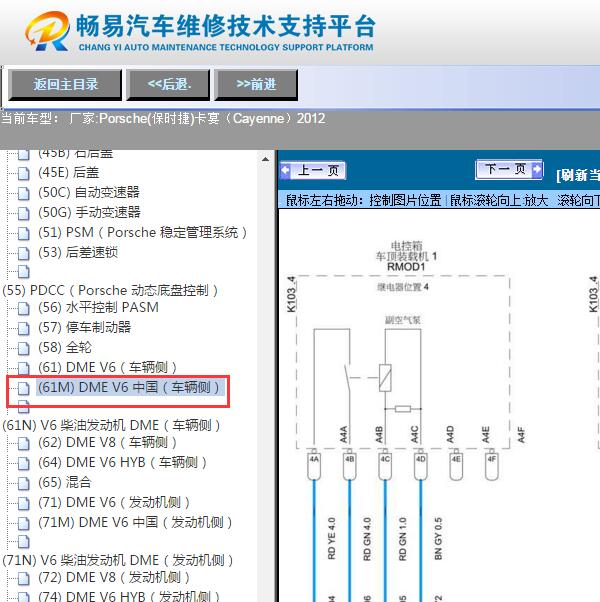This screenshot has height=602, width=600.
Task: Select (51) PSM Porsche 稳定管理系统
Action: [142, 233]
